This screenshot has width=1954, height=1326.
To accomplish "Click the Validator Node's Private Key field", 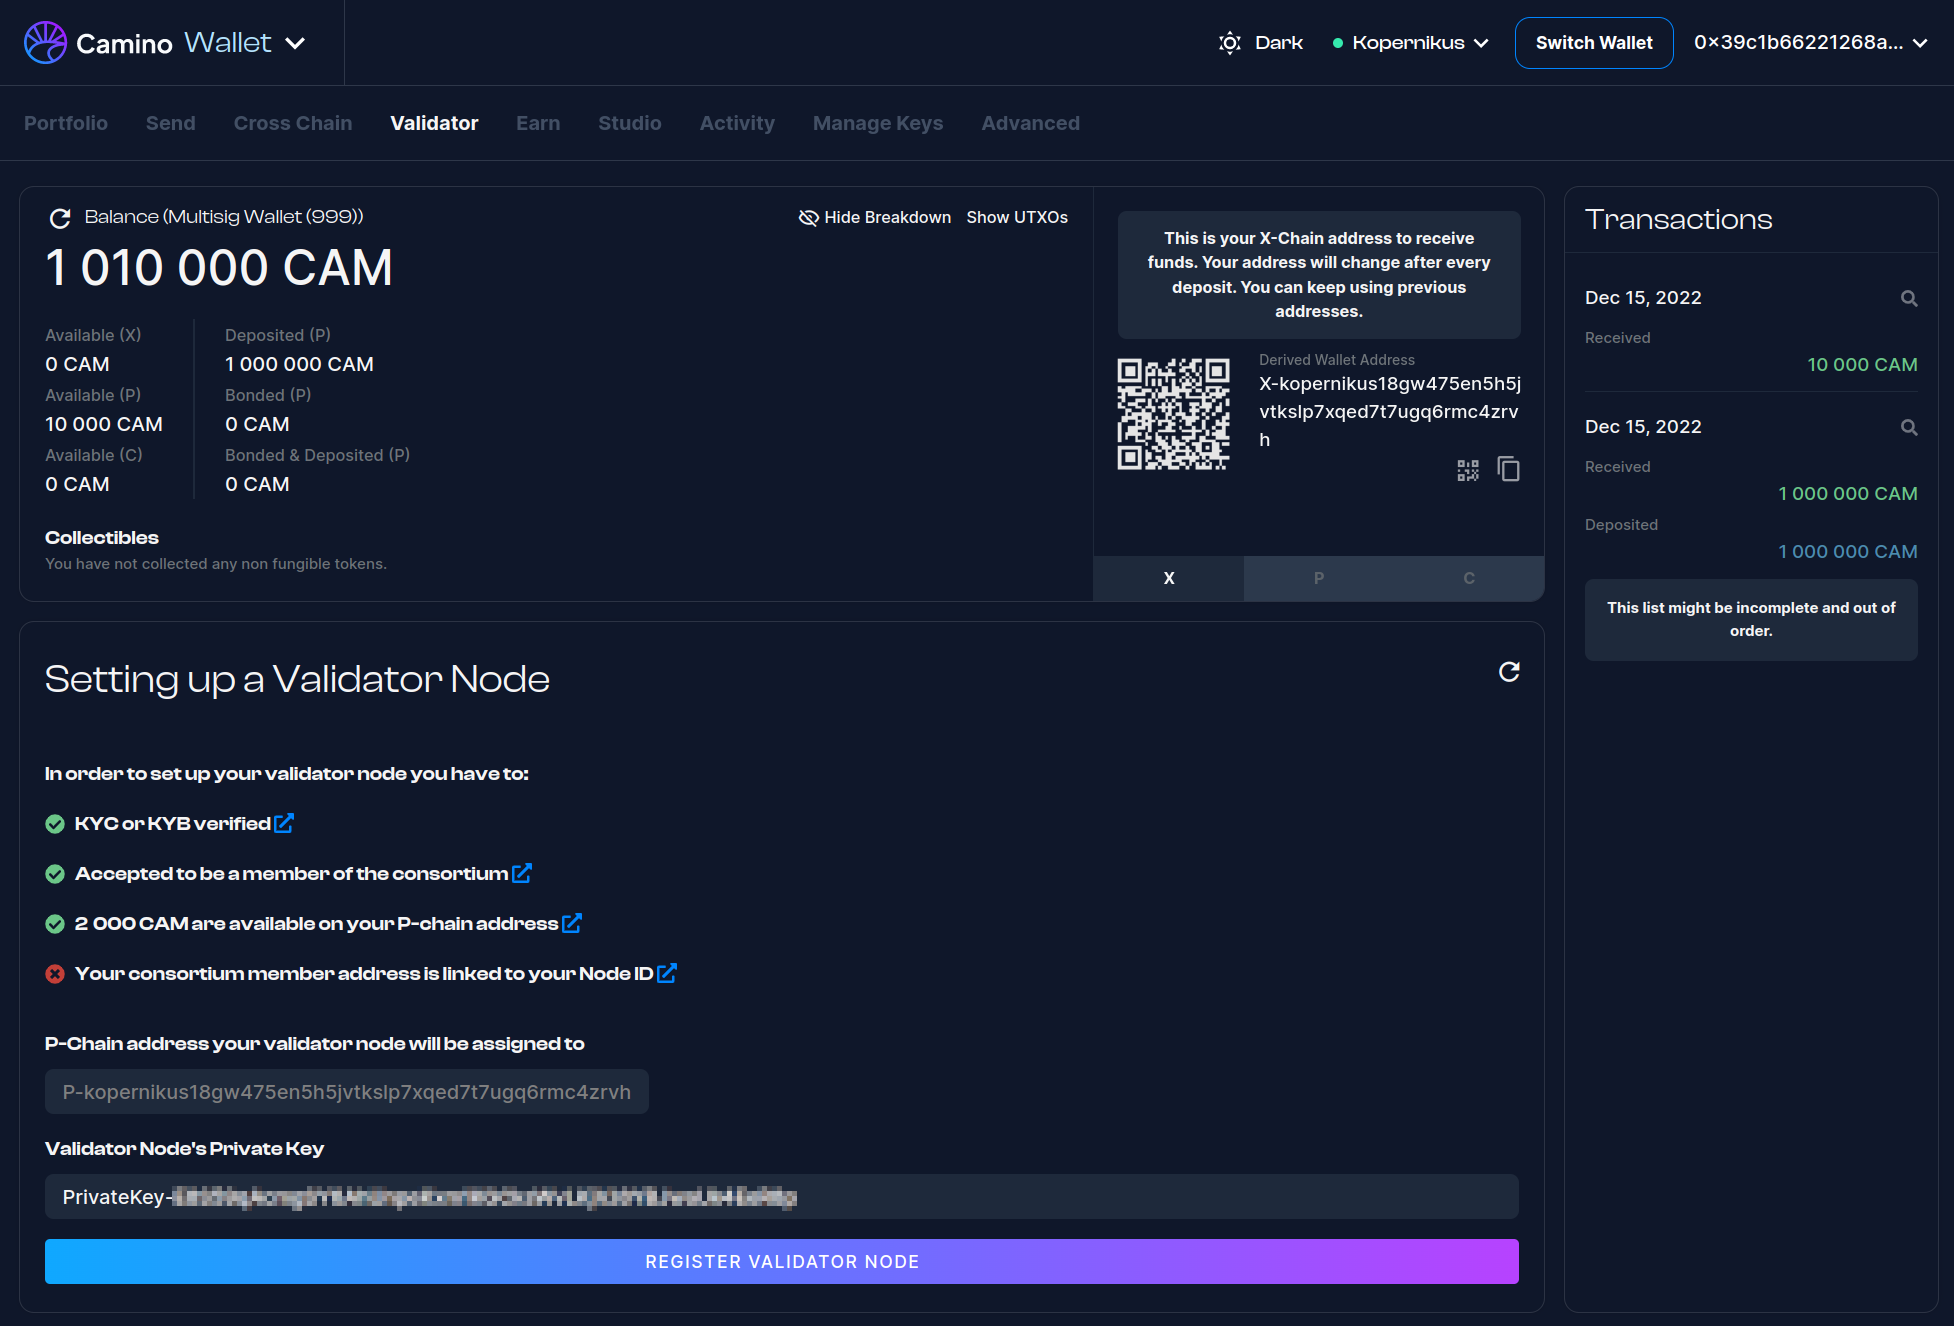I will tap(781, 1197).
